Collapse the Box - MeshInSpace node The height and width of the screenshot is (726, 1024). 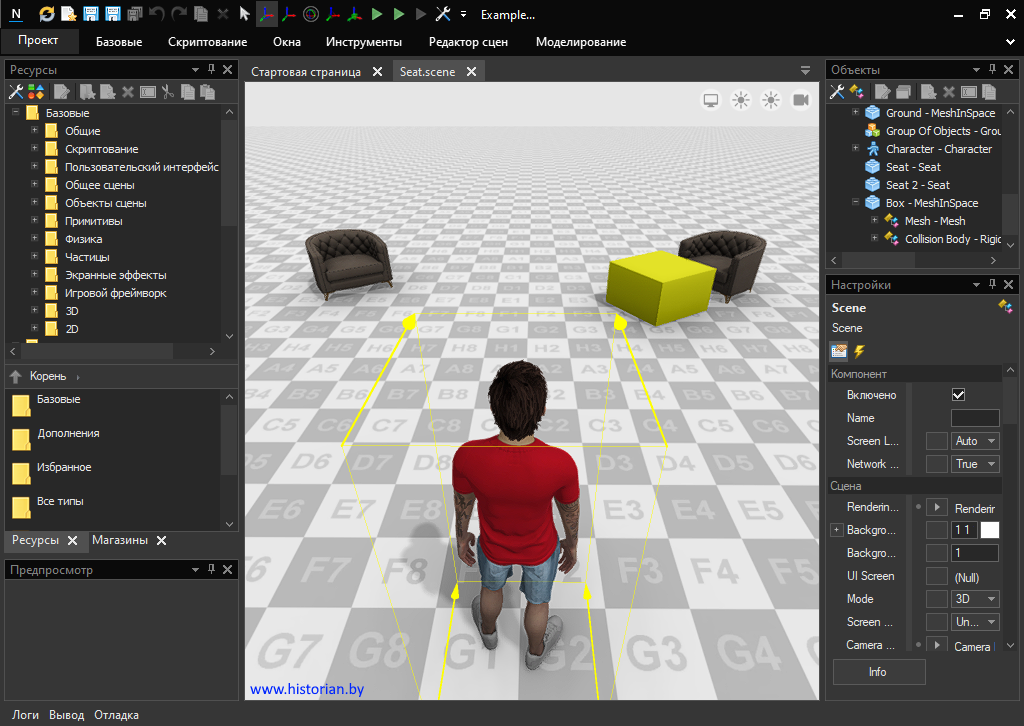[x=856, y=203]
